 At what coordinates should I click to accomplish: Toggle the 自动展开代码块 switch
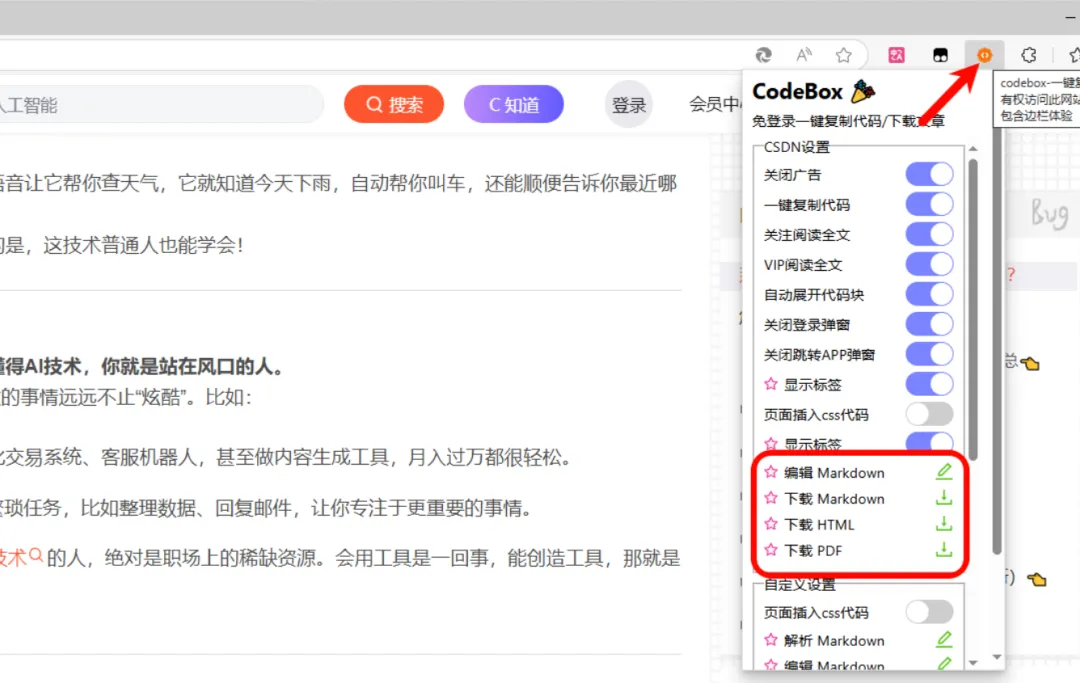(x=929, y=294)
